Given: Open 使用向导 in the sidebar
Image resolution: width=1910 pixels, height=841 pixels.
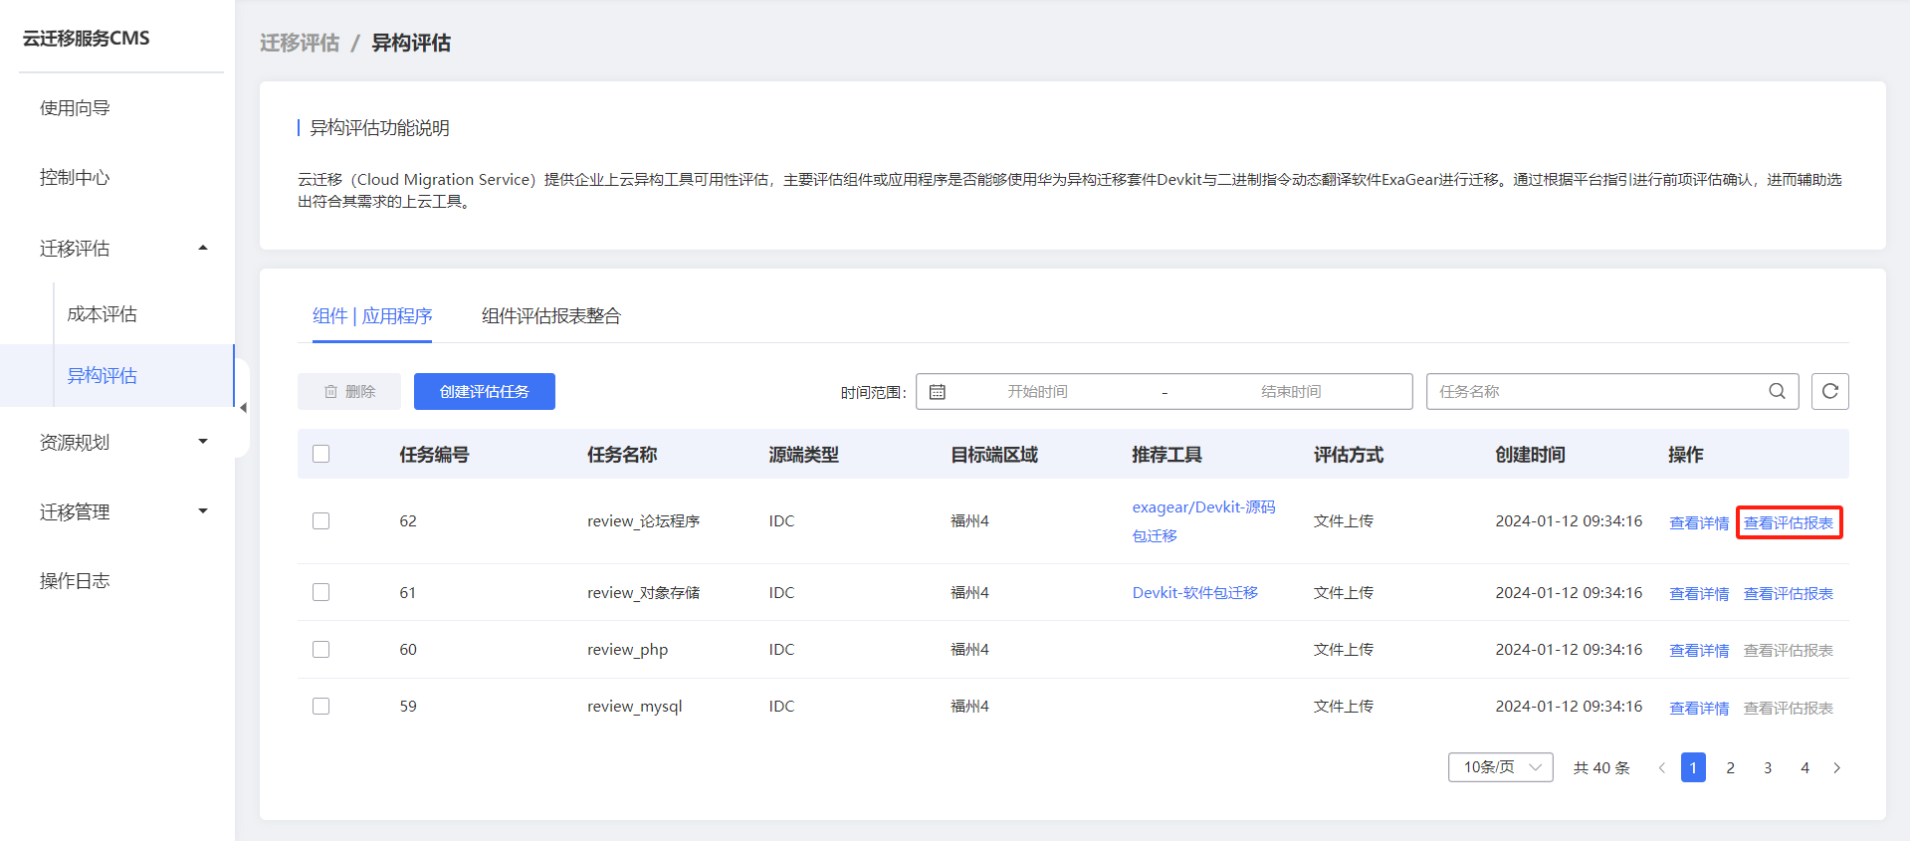Looking at the screenshot, I should pos(75,108).
